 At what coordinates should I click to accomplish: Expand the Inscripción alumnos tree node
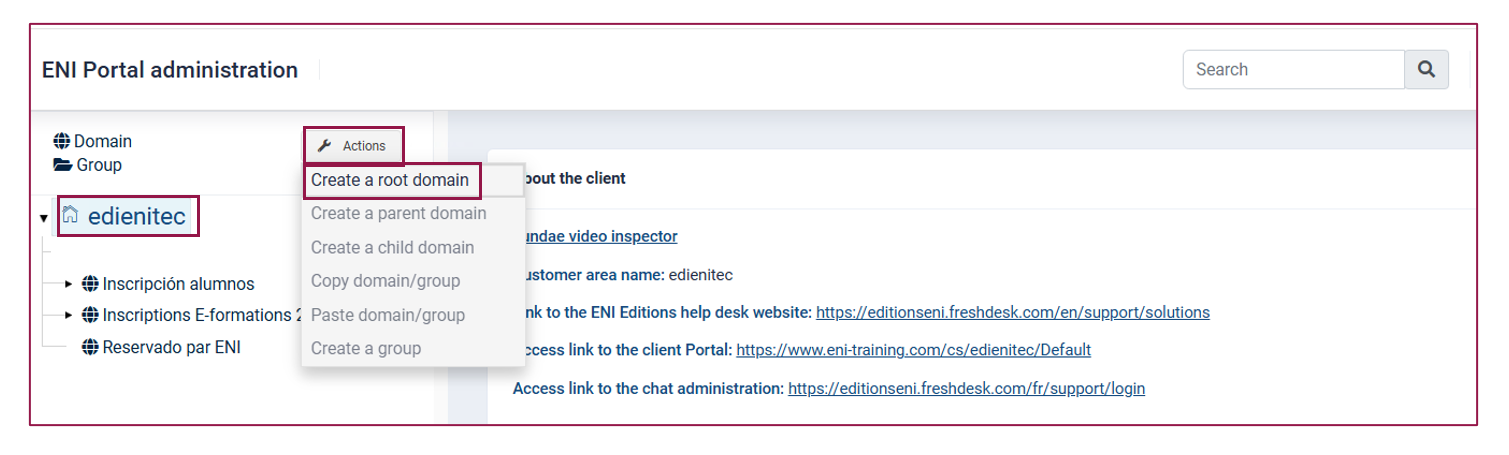coord(69,284)
